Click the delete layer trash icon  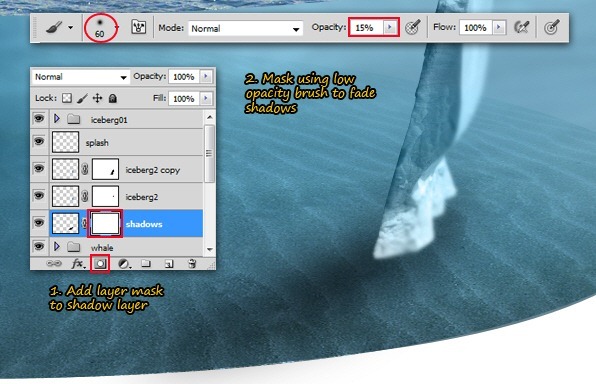[x=192, y=263]
